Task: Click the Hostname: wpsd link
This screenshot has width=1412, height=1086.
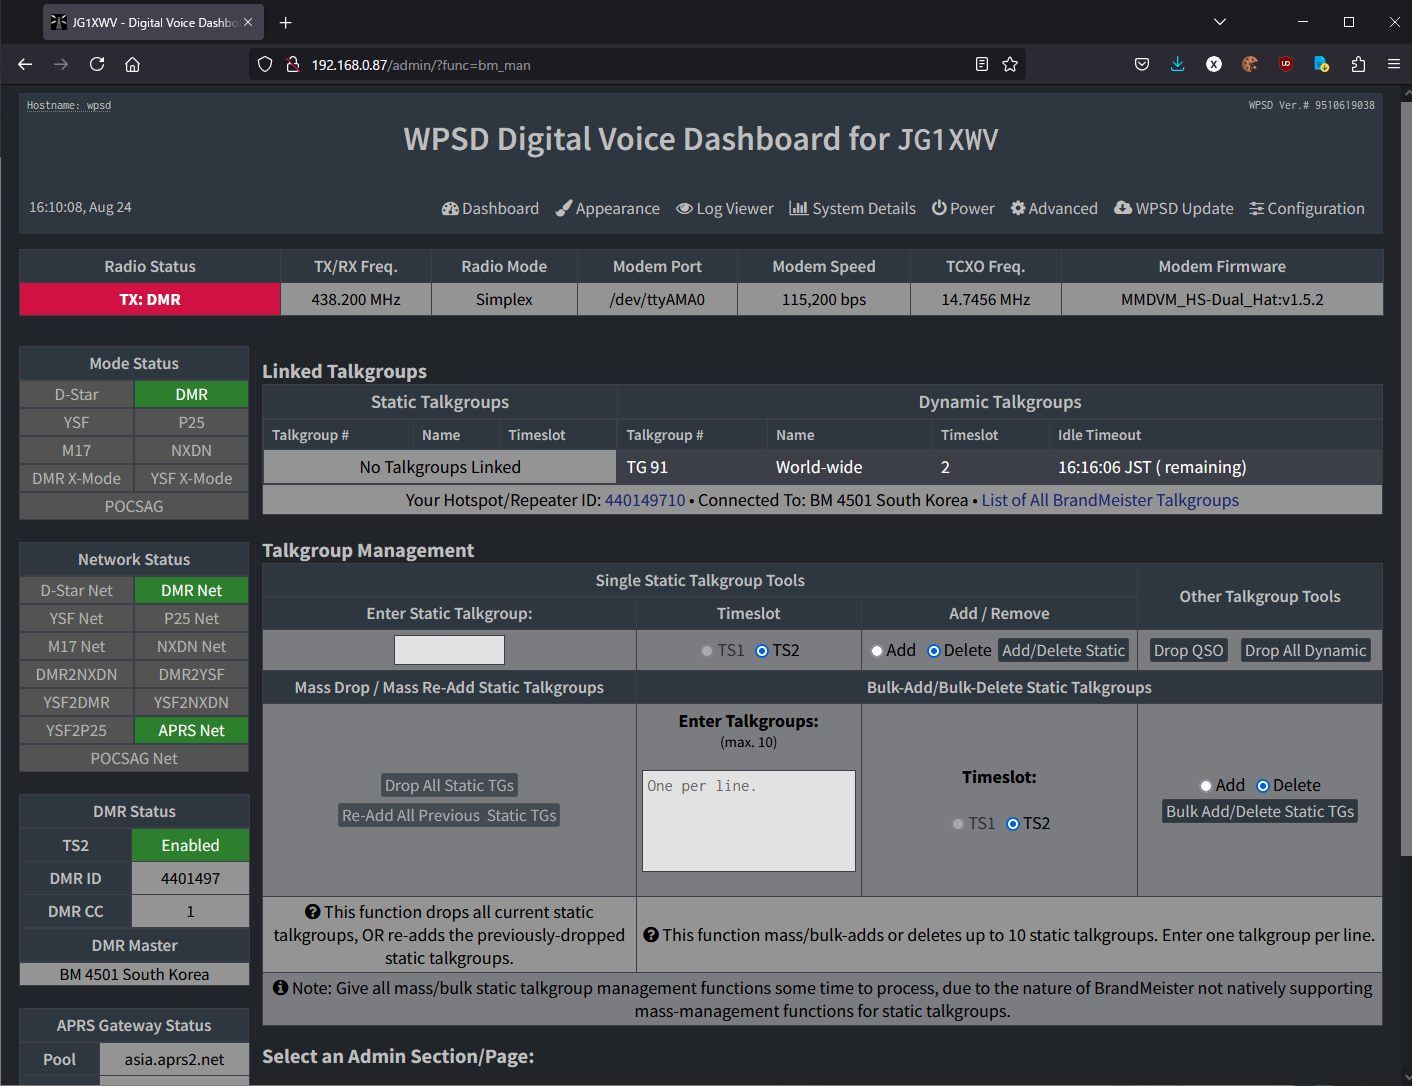Action: (69, 105)
